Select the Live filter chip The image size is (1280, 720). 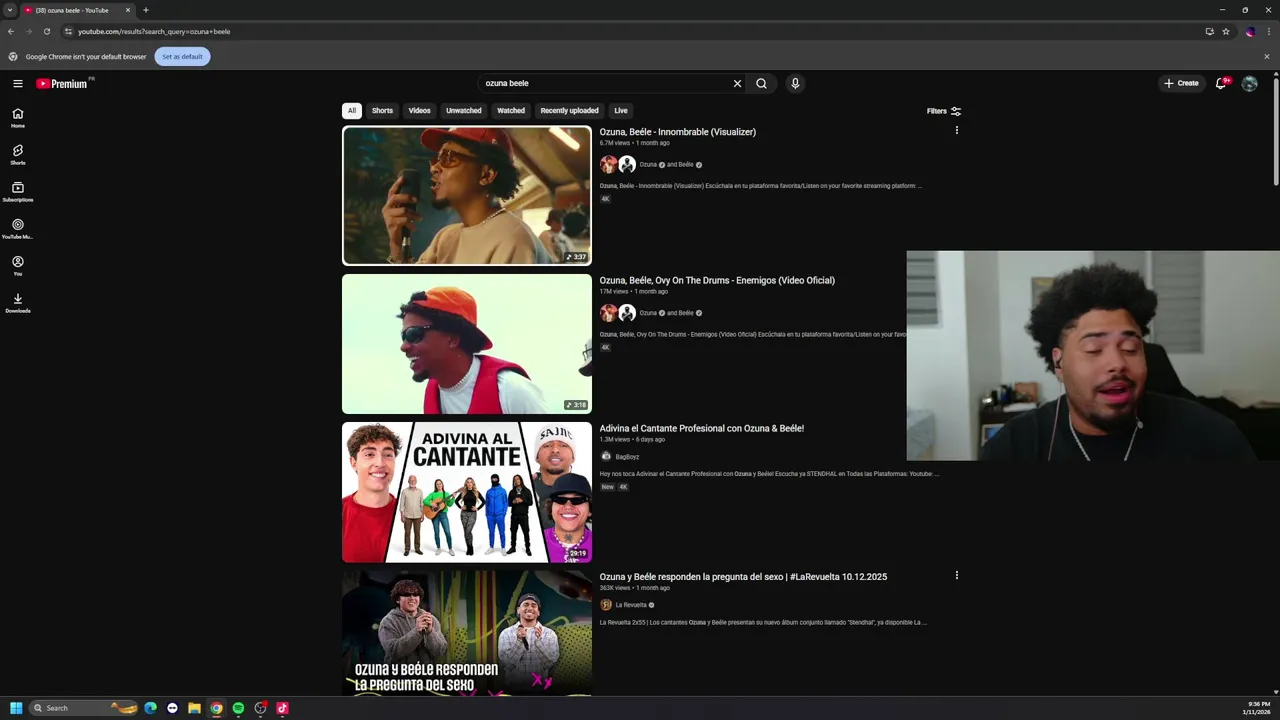tap(621, 111)
